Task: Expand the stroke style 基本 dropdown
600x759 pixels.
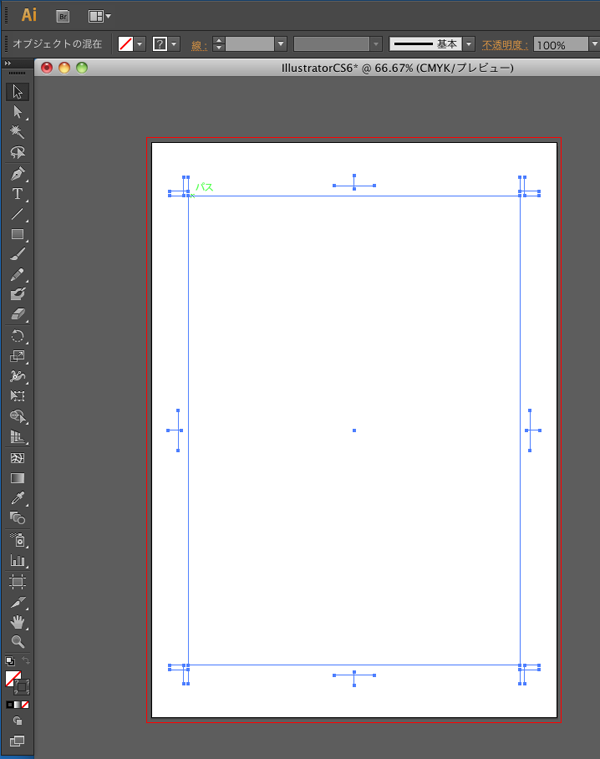Action: pos(468,44)
